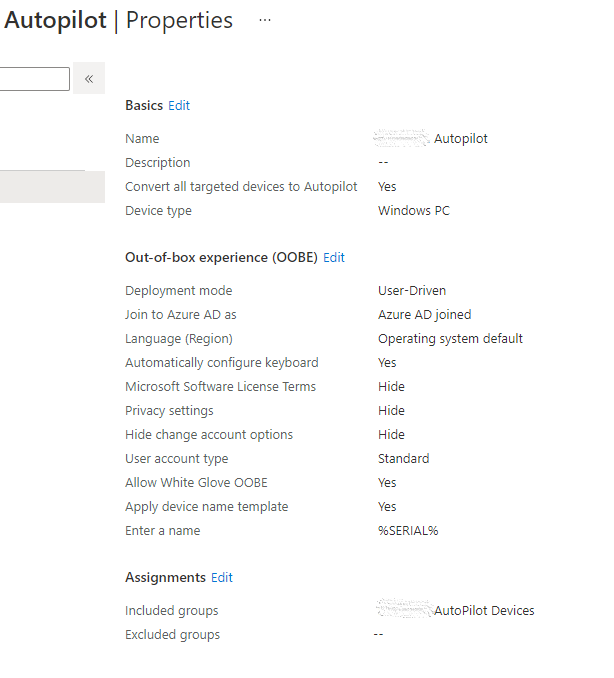Click the 'Enter a name' label
Screen dimensions: 614x678
tap(163, 531)
